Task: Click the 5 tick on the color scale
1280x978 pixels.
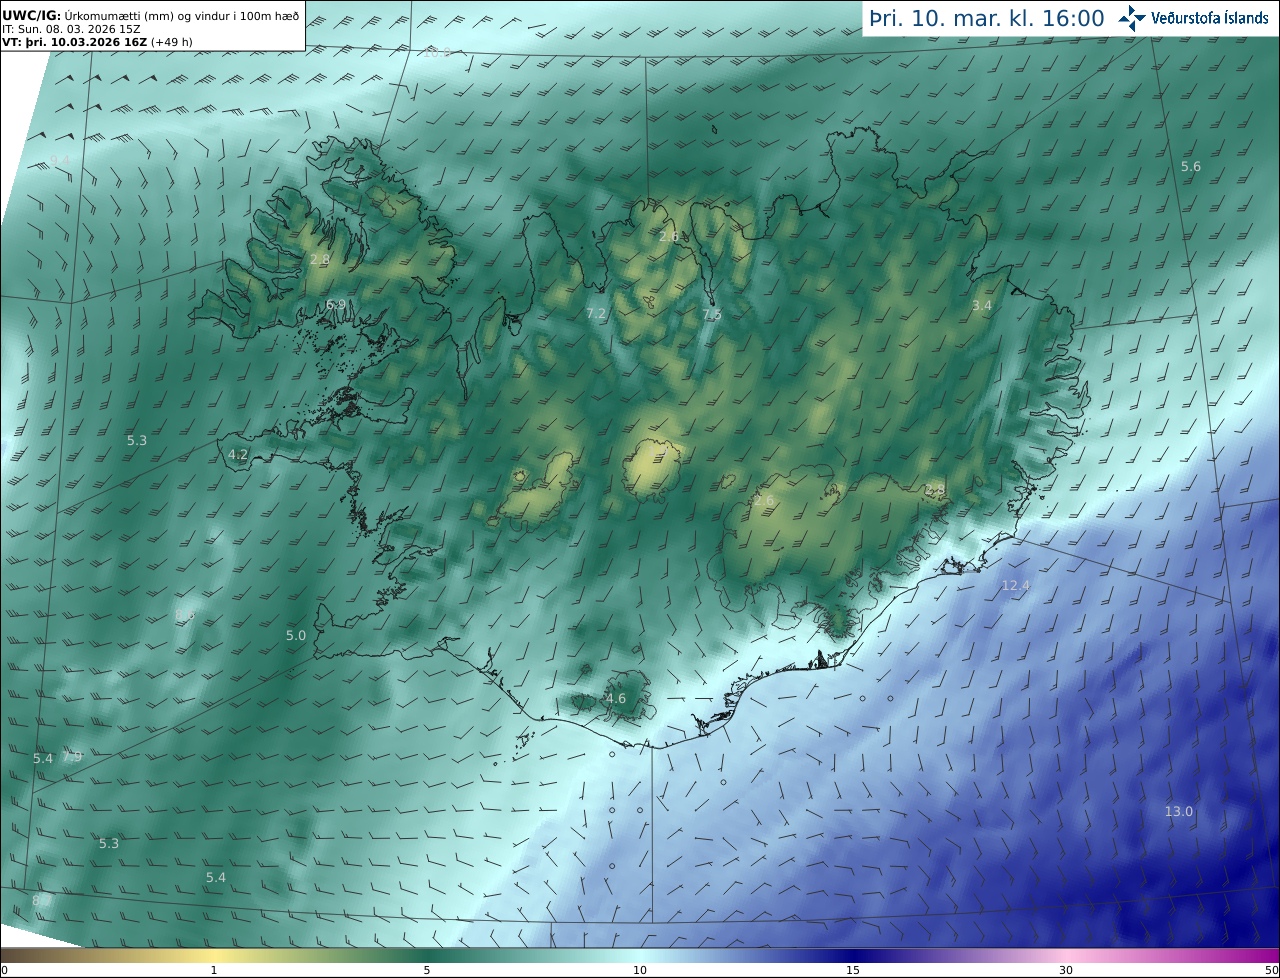Action: [427, 970]
